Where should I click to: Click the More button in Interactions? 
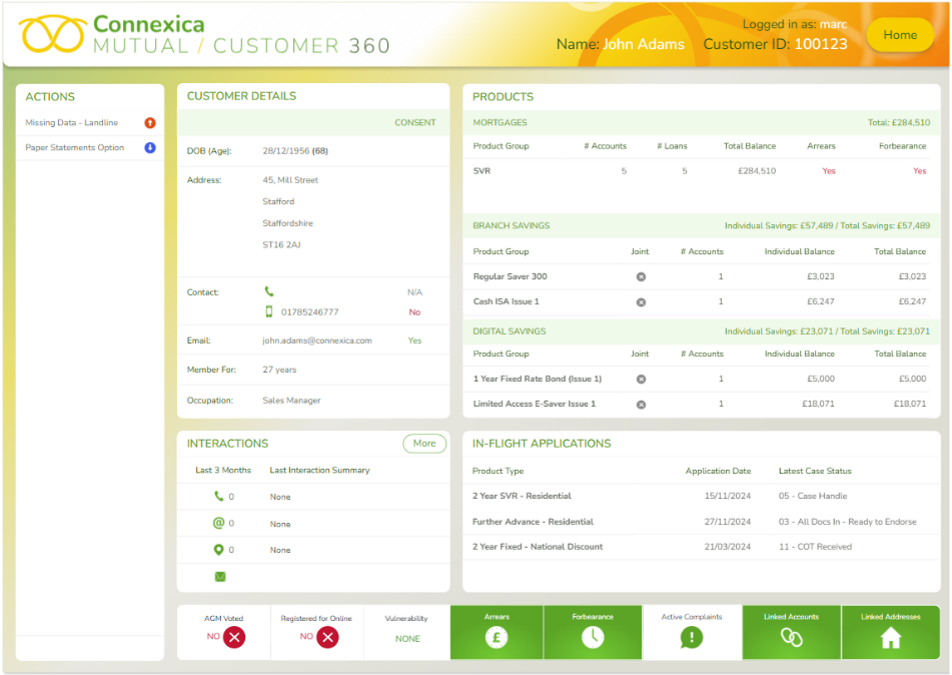click(x=424, y=443)
